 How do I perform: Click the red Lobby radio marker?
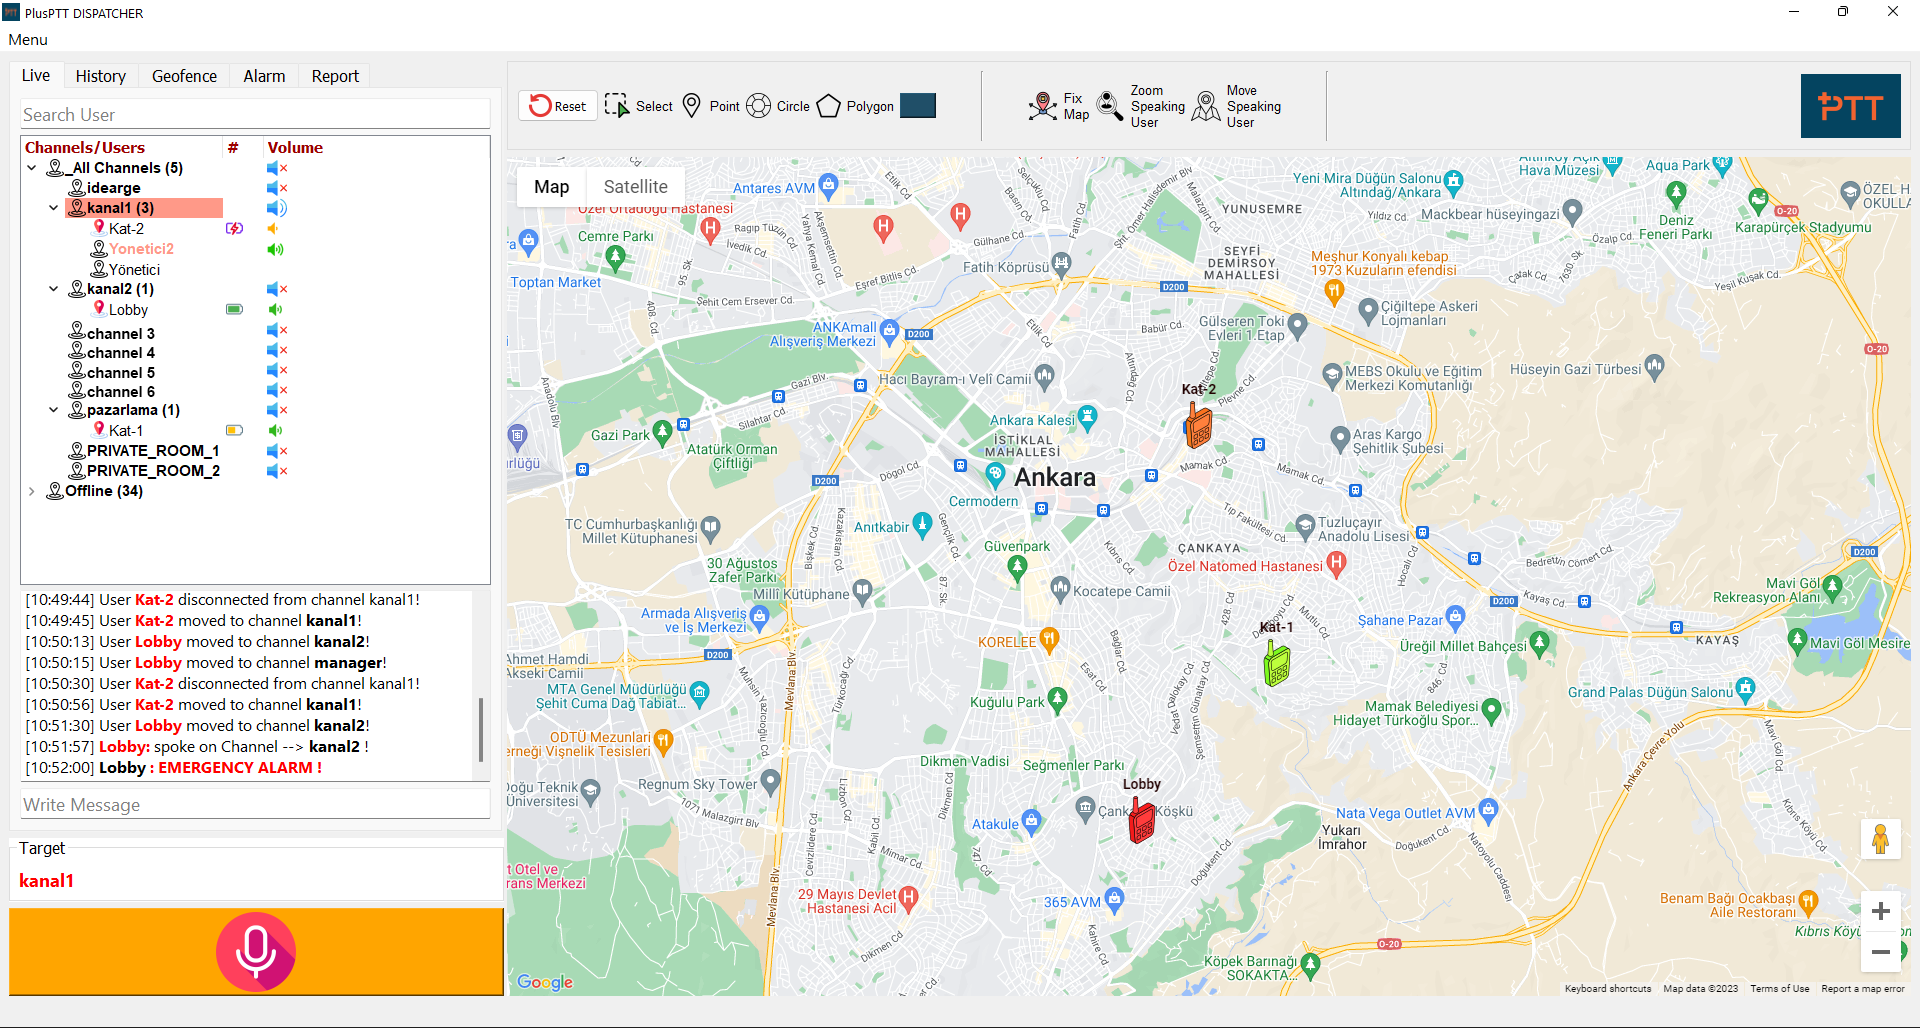[1142, 820]
